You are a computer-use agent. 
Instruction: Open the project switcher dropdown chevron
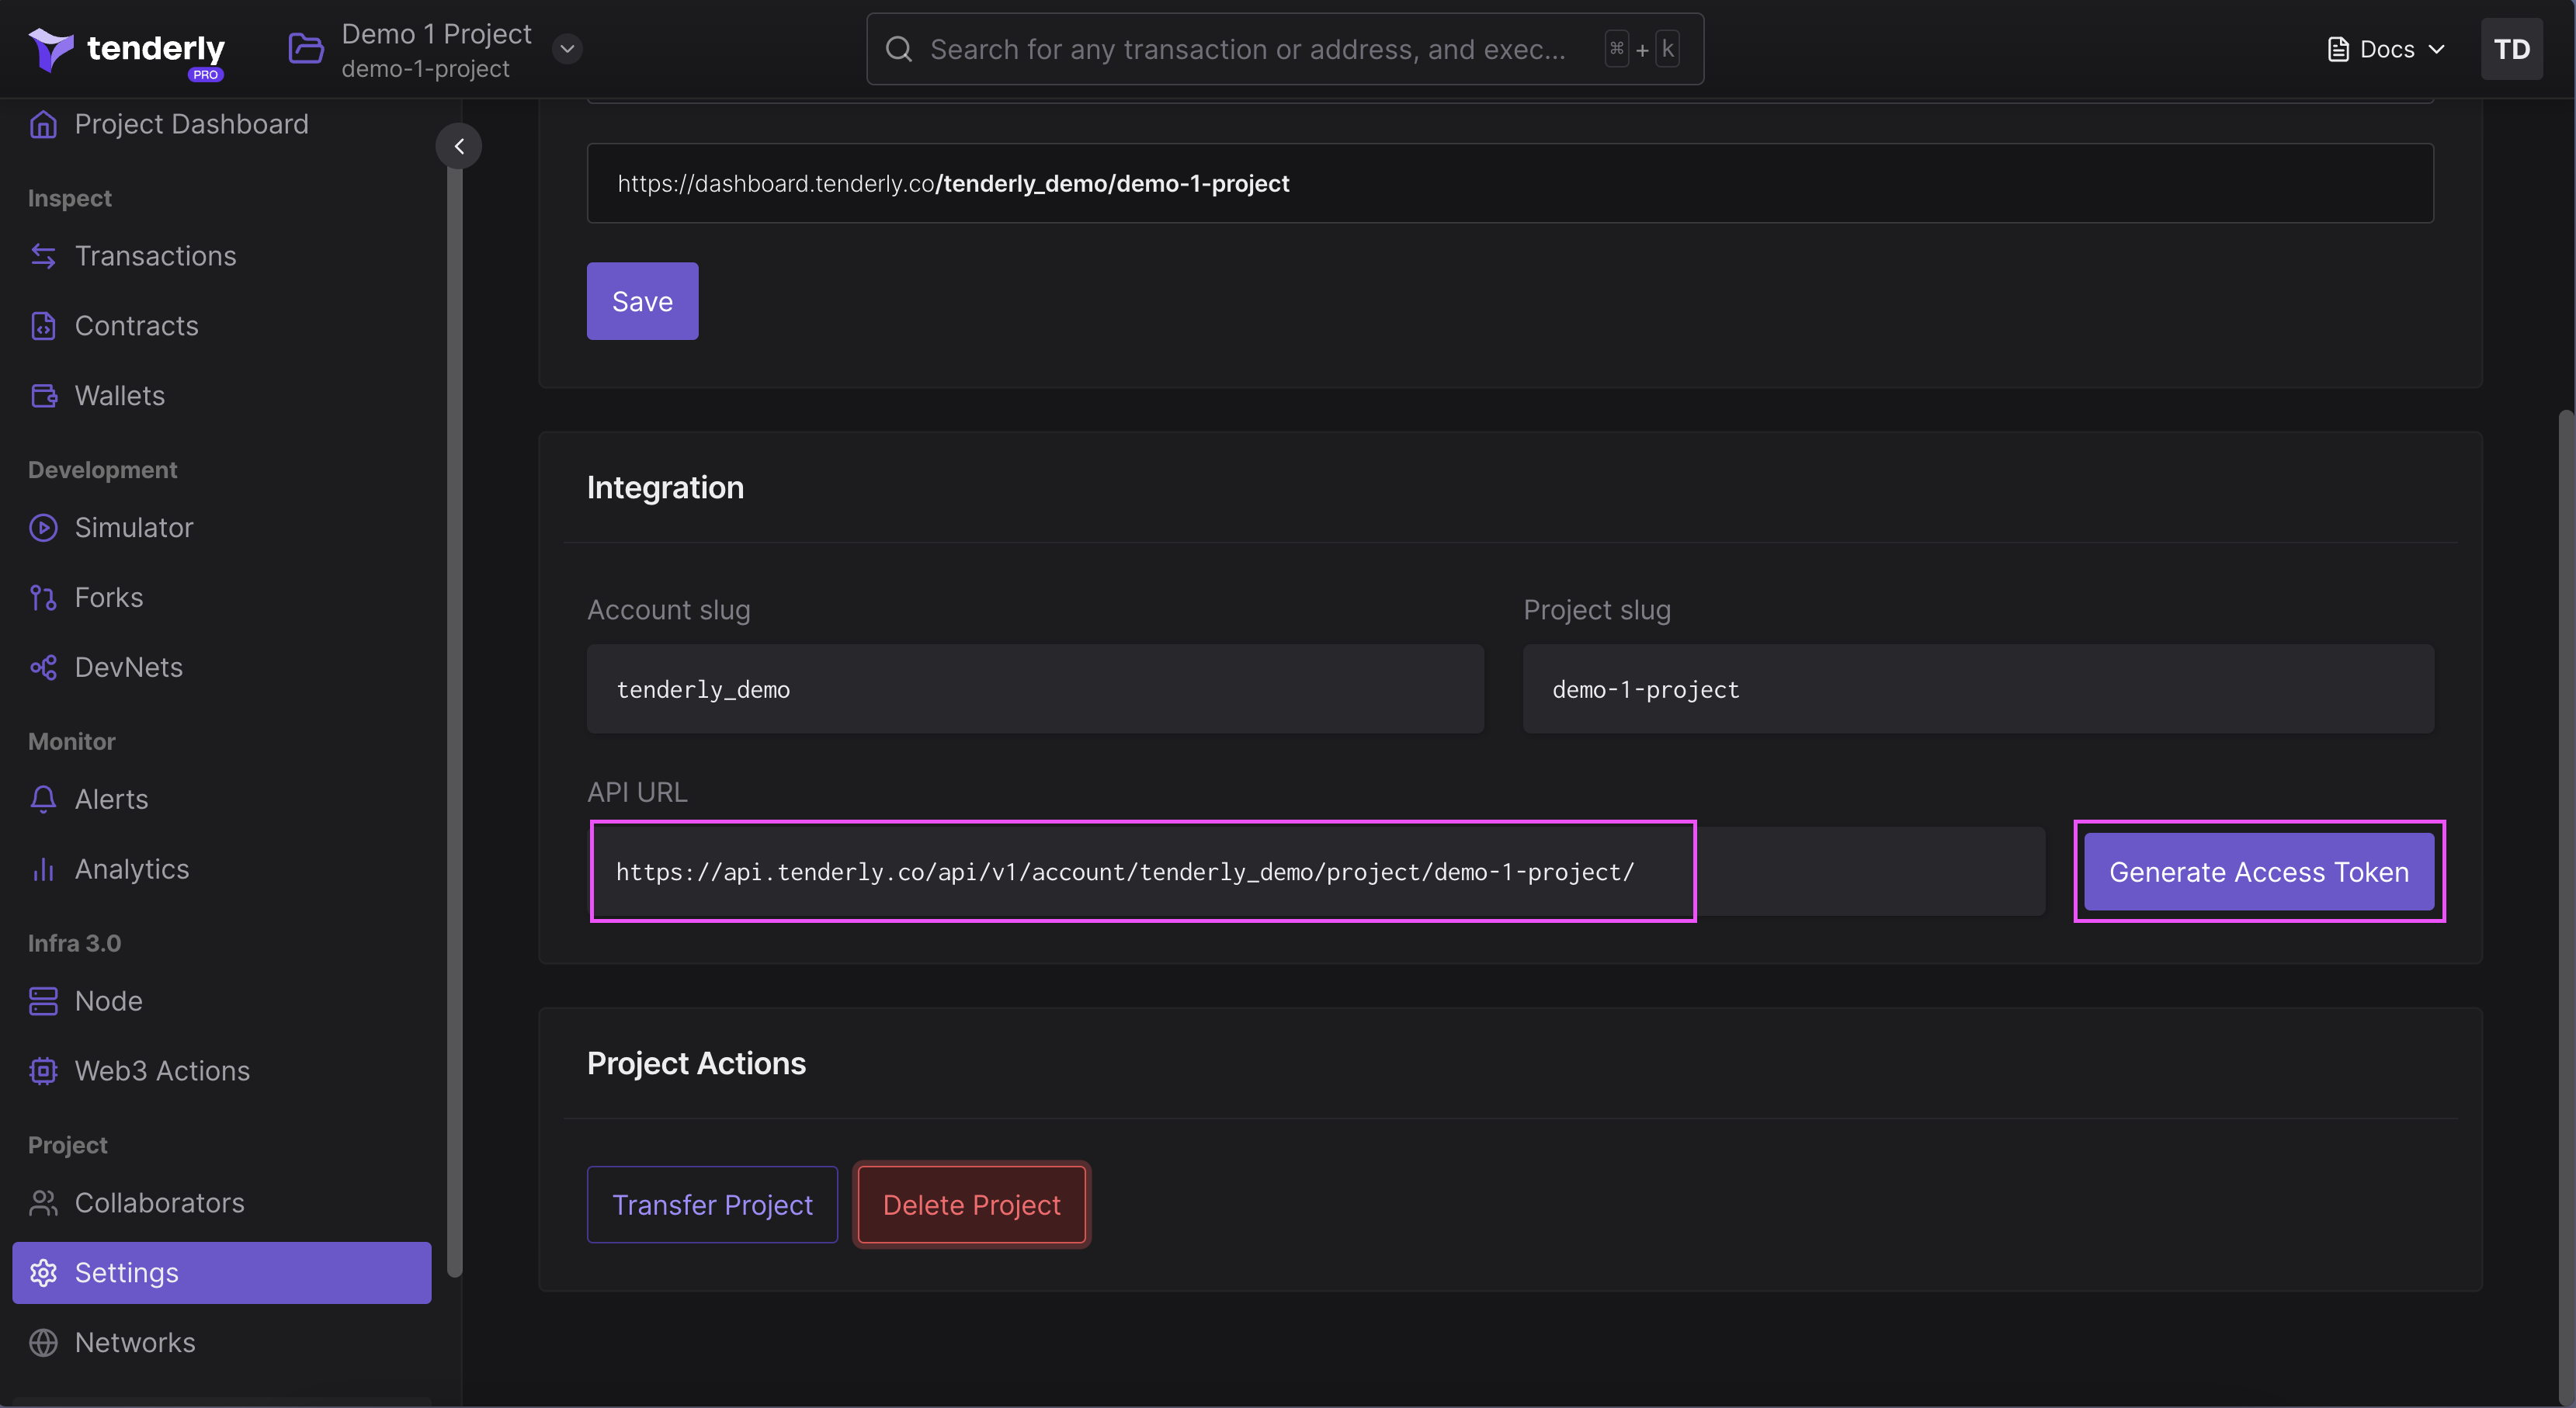pyautogui.click(x=567, y=49)
